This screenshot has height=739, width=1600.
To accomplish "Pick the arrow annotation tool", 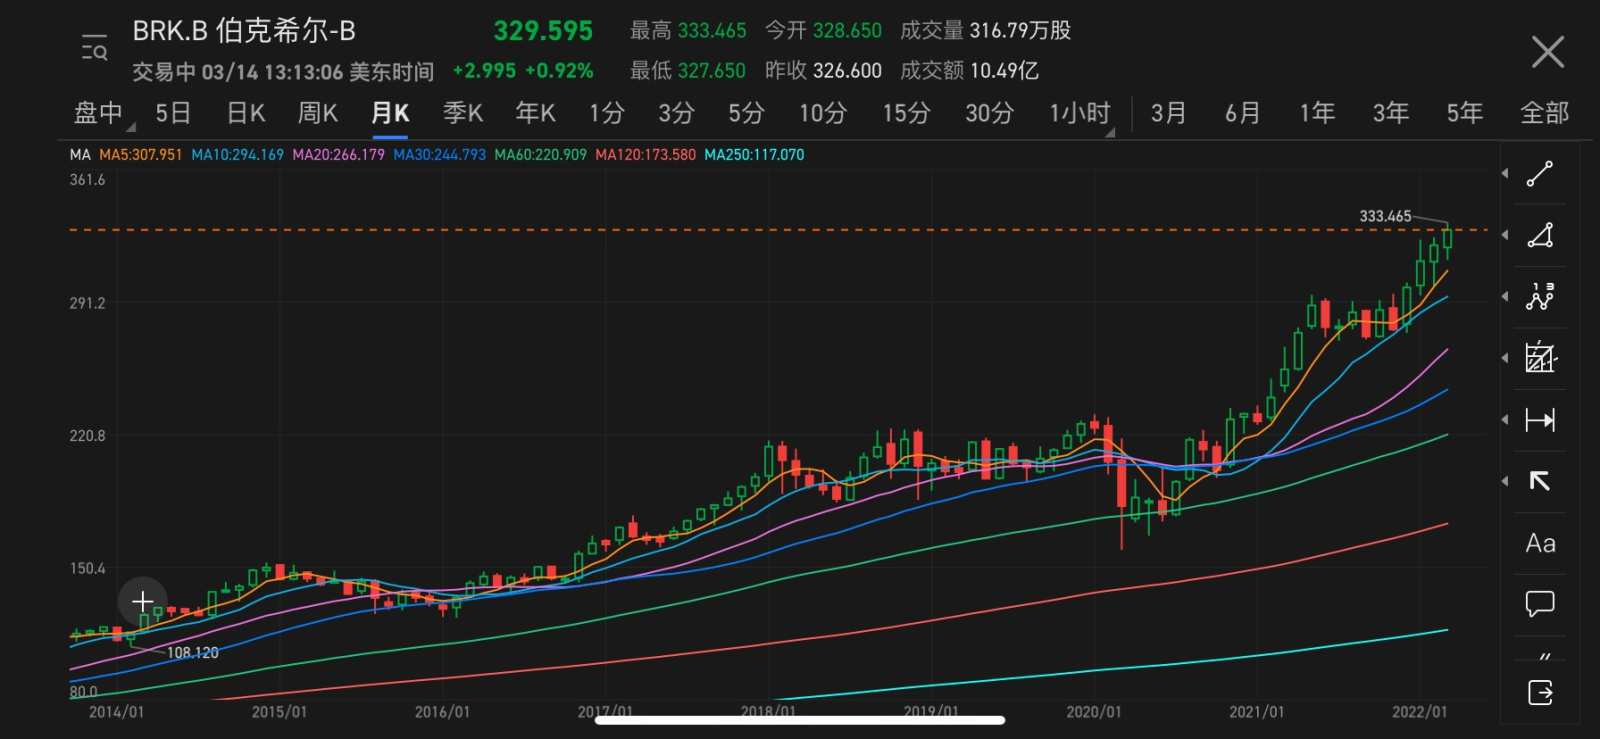I will pos(1540,481).
